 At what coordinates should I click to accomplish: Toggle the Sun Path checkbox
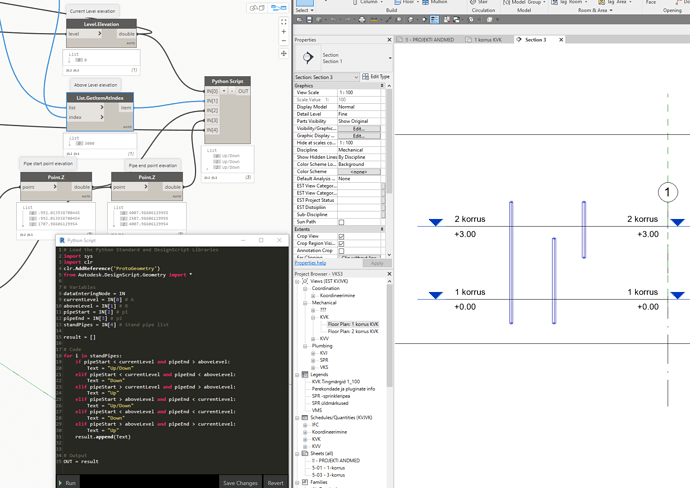tap(341, 222)
